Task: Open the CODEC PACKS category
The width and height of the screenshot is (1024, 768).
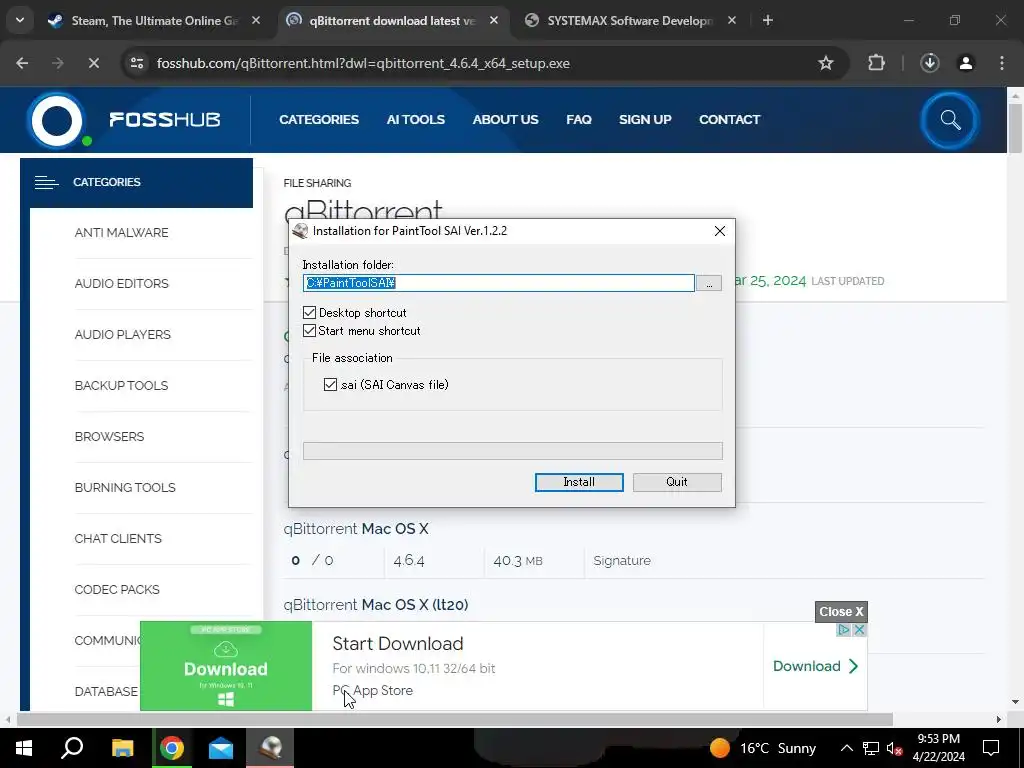Action: 117,589
